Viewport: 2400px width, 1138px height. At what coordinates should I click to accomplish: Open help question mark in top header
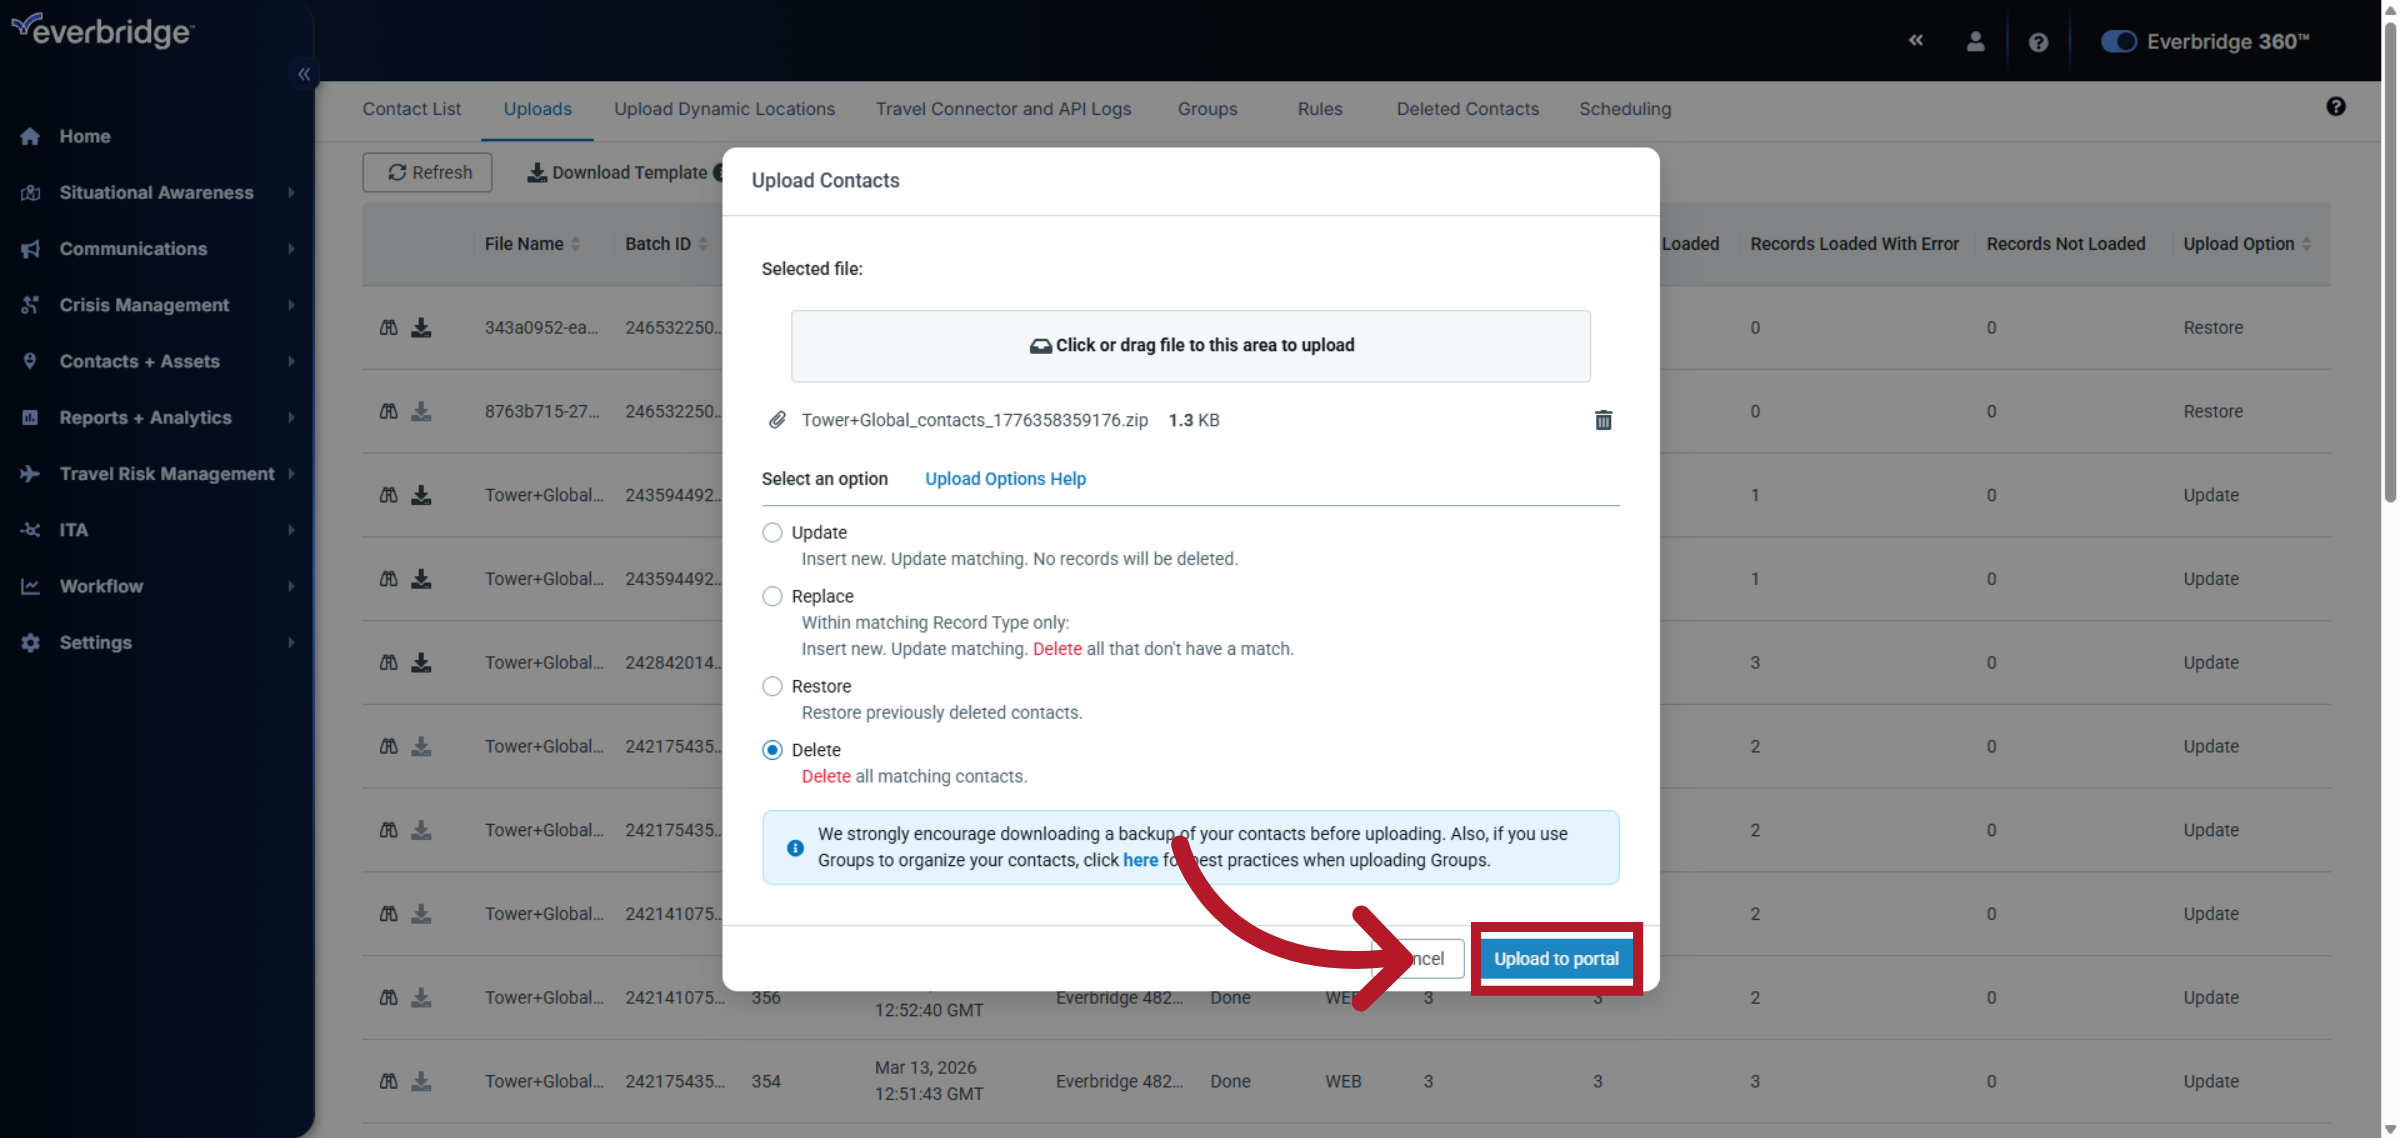[x=2038, y=42]
